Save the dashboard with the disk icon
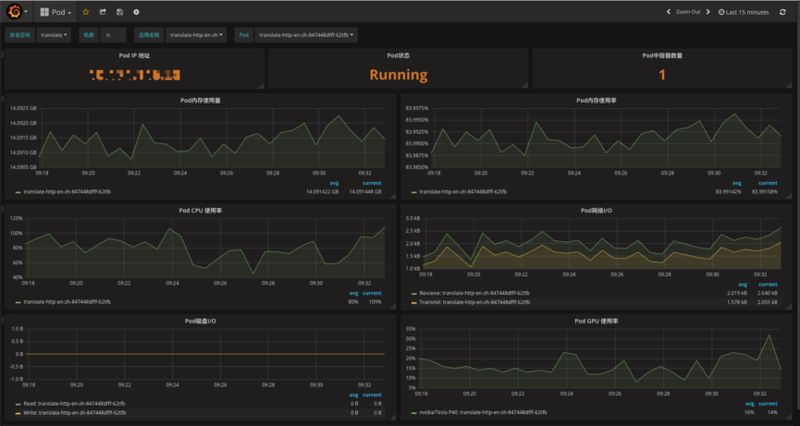The height and width of the screenshot is (426, 800). point(119,12)
